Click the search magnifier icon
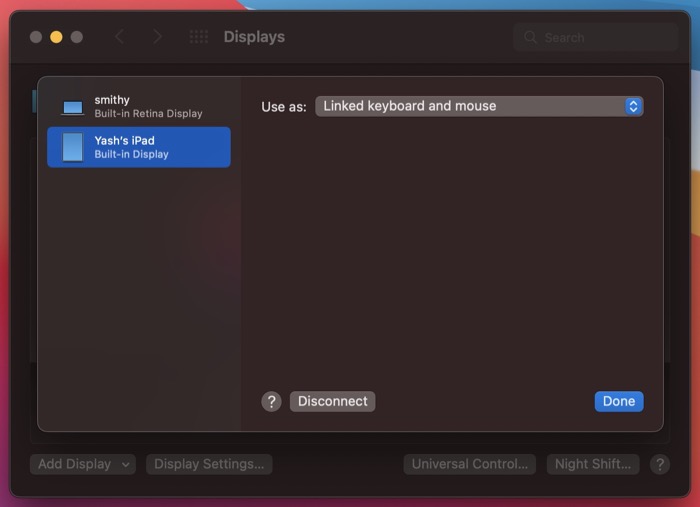Image resolution: width=700 pixels, height=507 pixels. (530, 37)
